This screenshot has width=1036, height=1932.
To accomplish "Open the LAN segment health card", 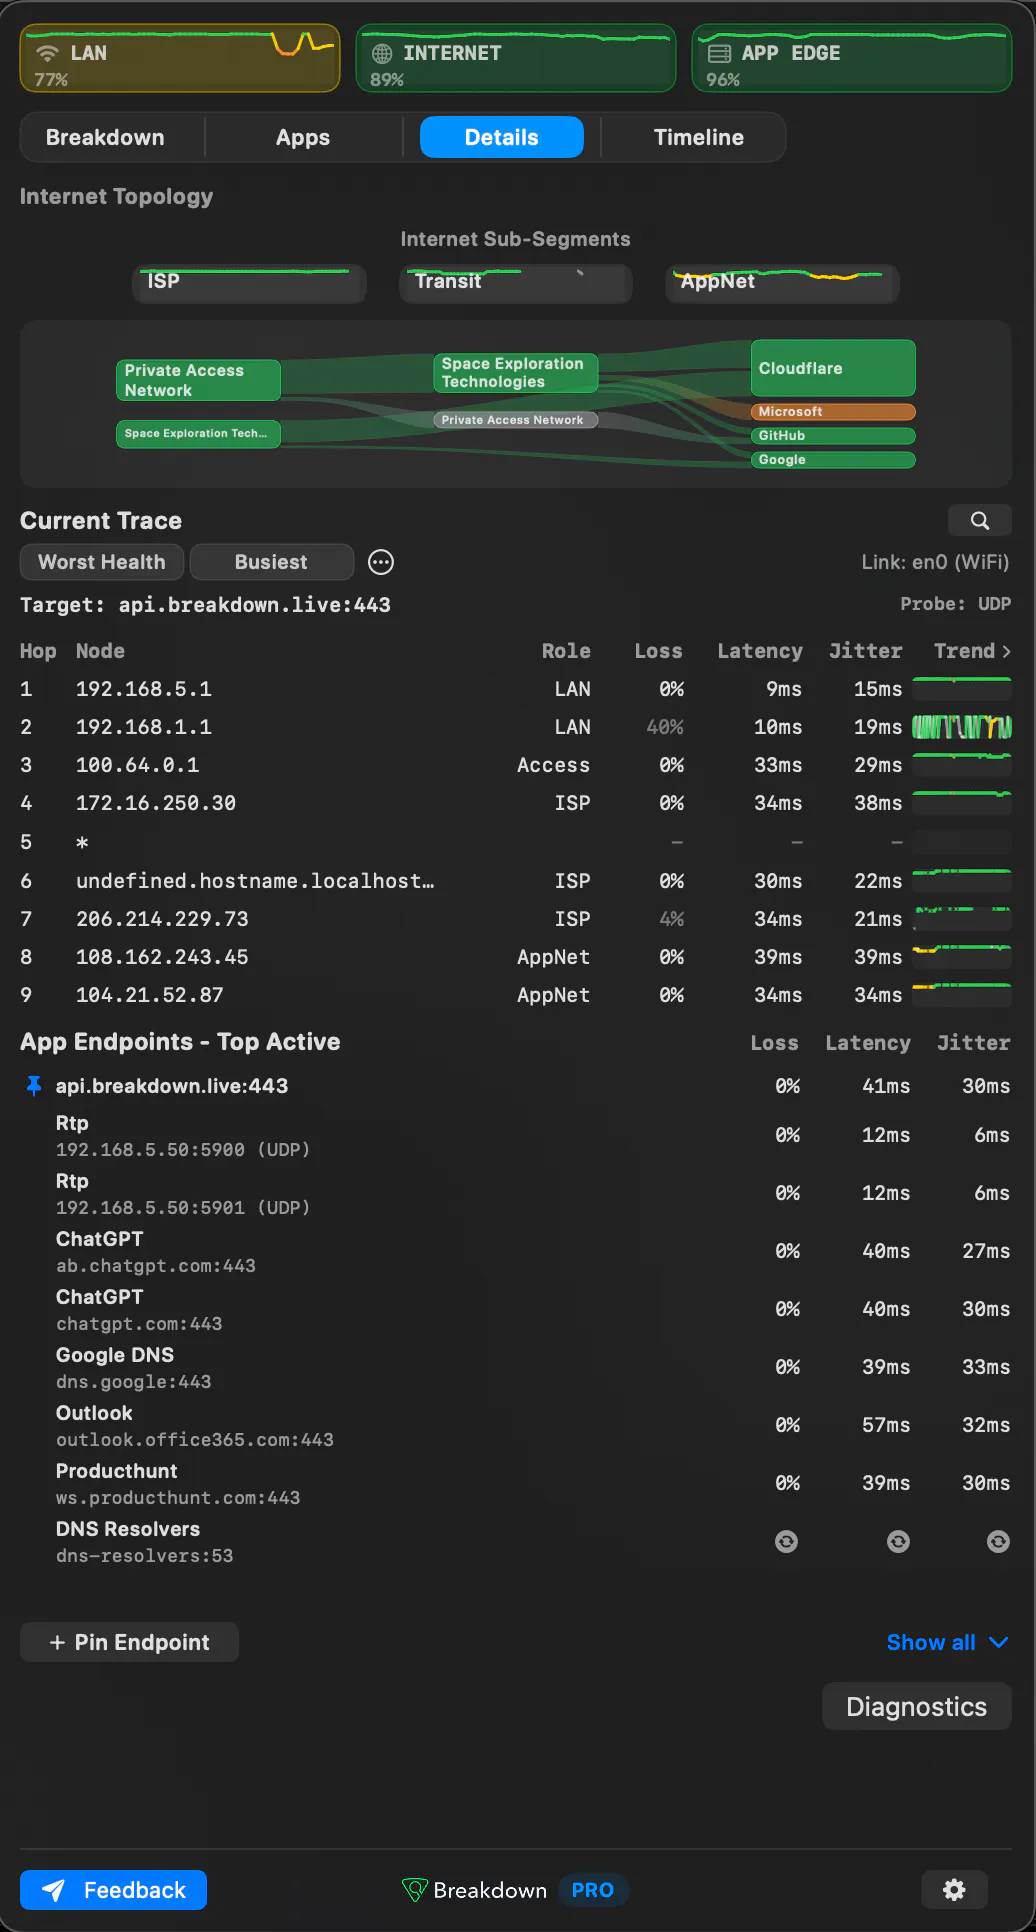I will [180, 59].
